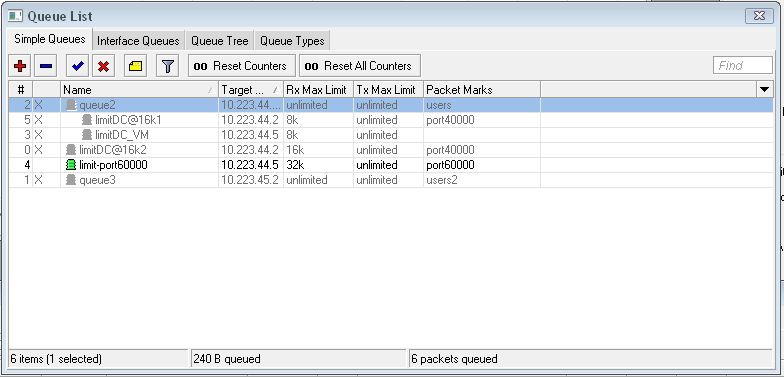Click limitDC_VM row's queue icon
Image resolution: width=784 pixels, height=377 pixels.
tap(88, 135)
